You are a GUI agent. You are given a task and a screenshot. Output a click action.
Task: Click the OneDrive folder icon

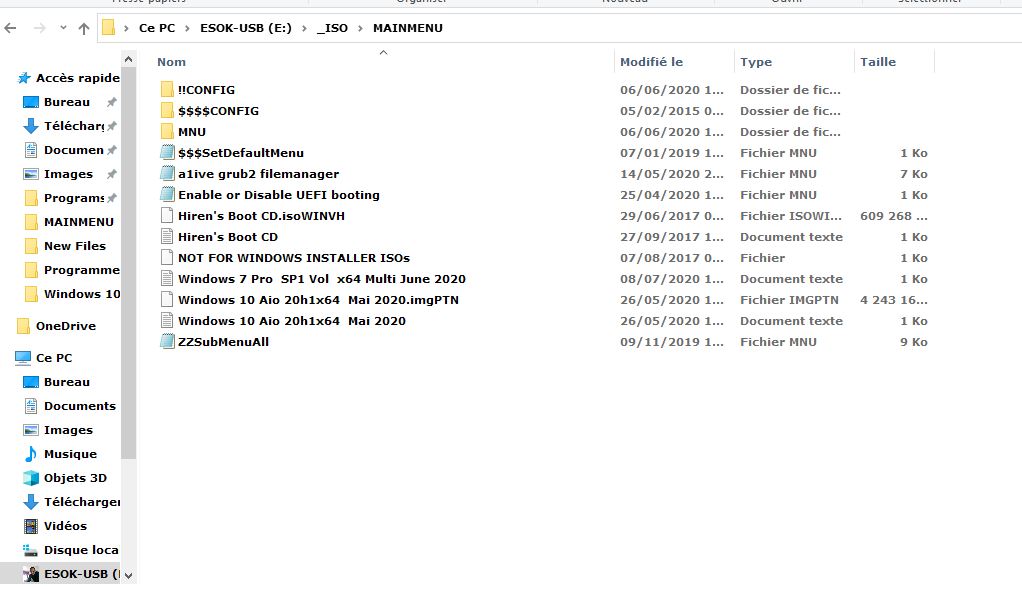(x=23, y=326)
